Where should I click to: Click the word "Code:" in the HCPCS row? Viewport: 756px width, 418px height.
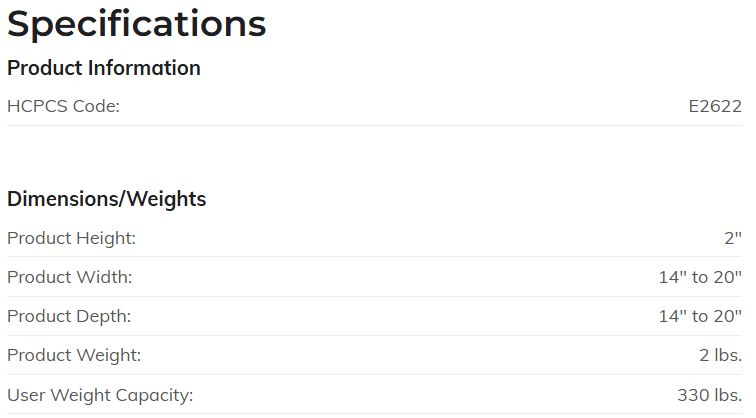pos(97,106)
